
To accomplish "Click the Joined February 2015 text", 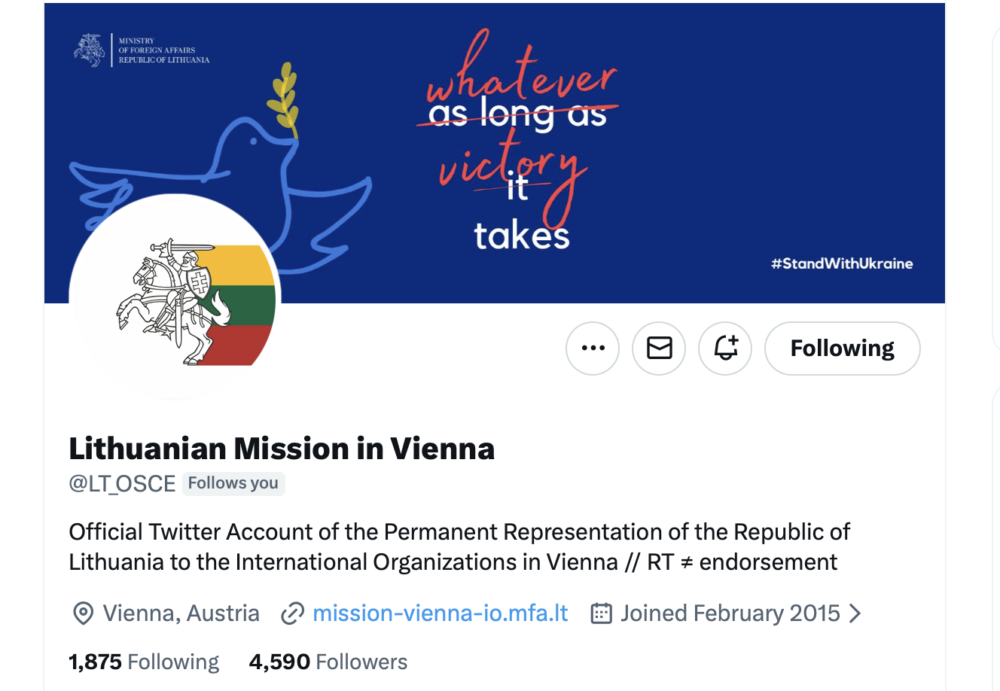I will point(730,613).
